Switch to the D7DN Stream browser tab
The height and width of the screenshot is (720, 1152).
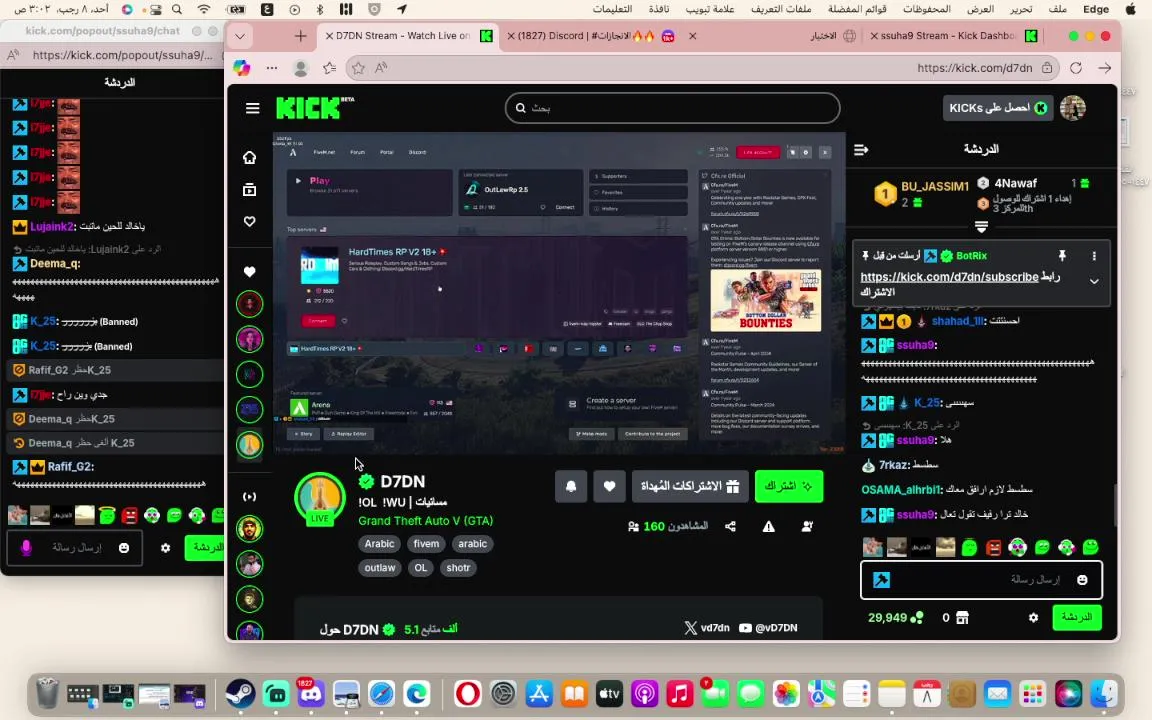click(x=407, y=35)
